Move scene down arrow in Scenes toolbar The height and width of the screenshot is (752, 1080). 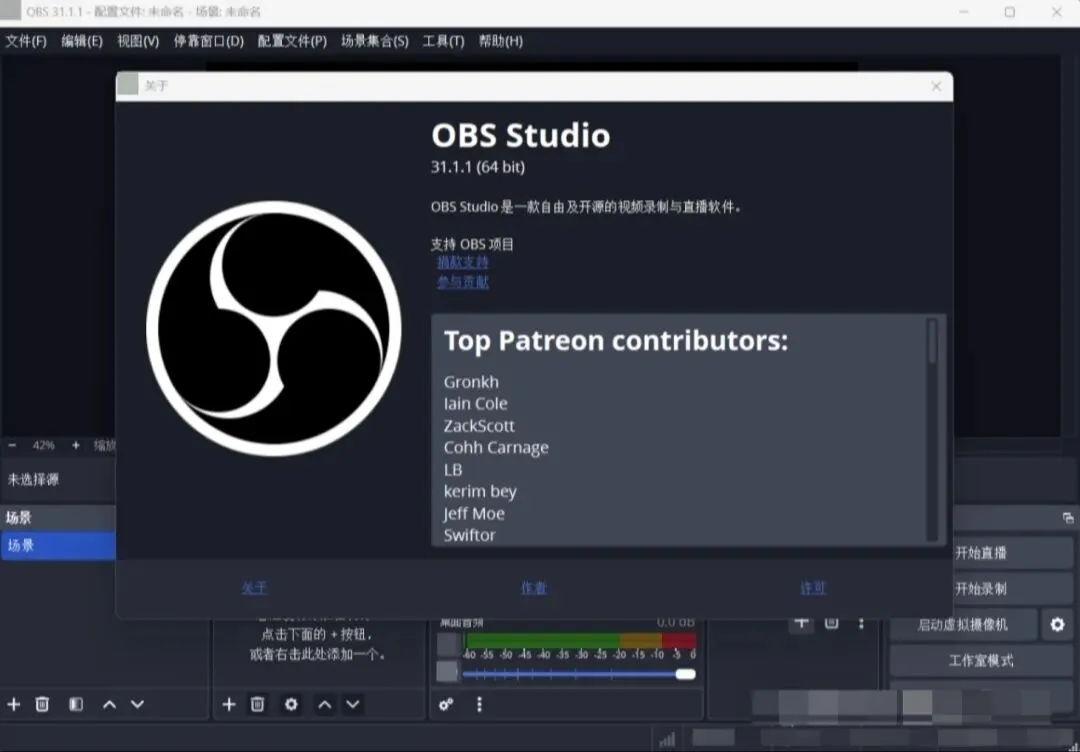tap(138, 704)
